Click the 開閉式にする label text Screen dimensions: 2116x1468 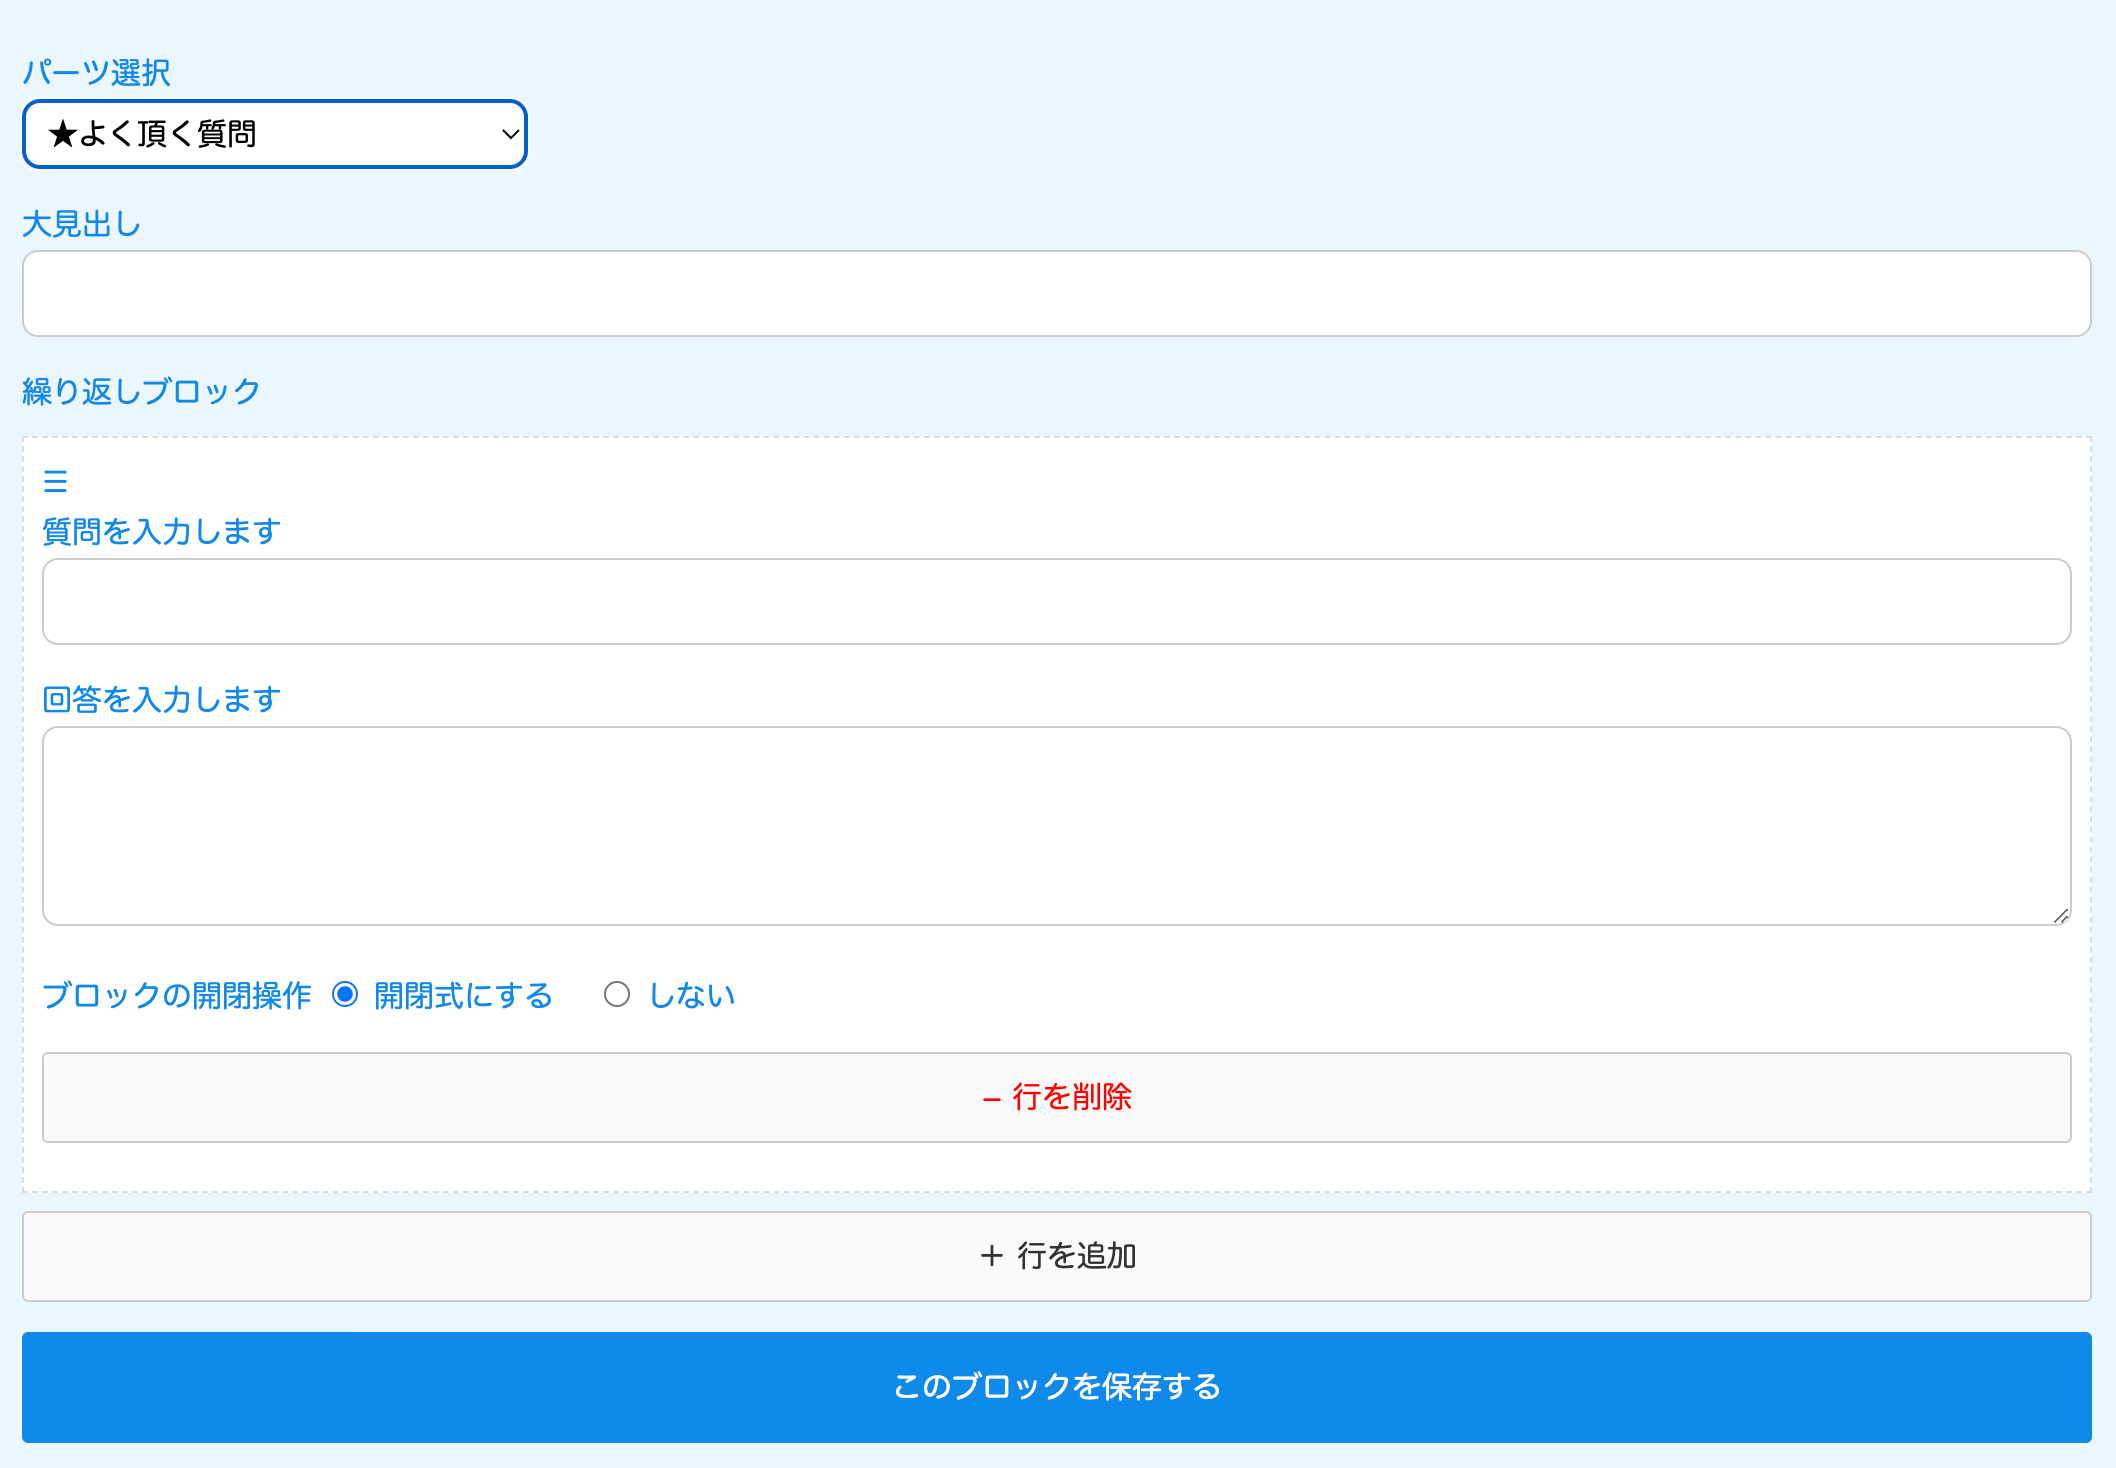pyautogui.click(x=463, y=996)
